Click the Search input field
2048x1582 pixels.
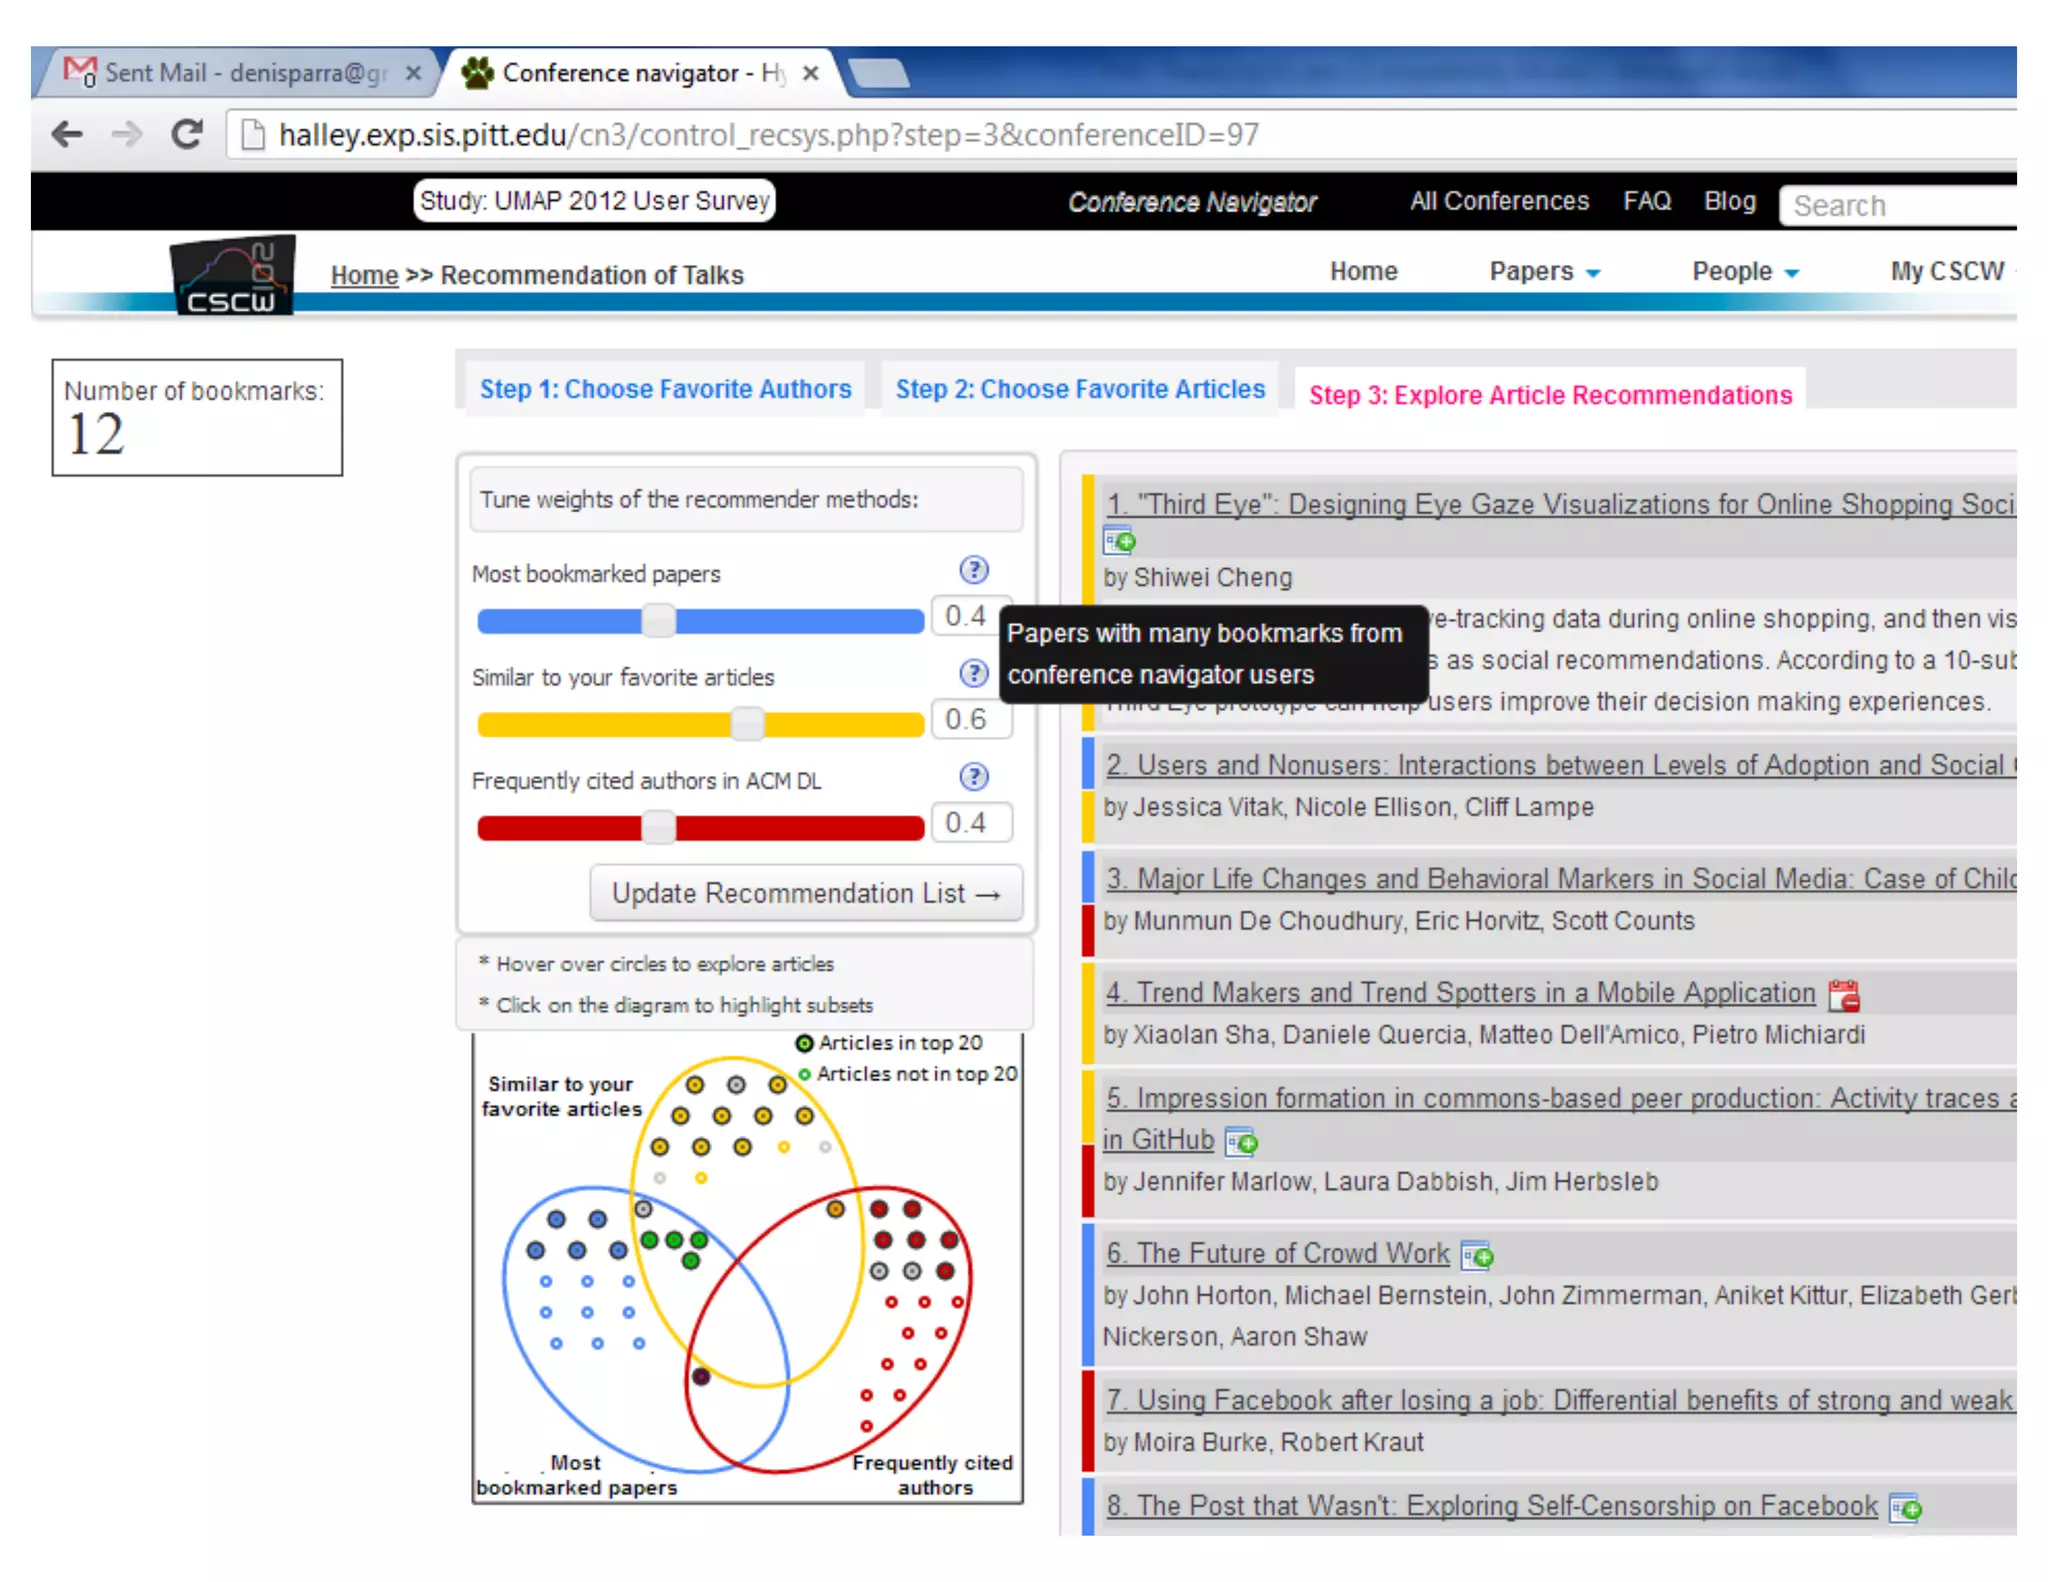pyautogui.click(x=1900, y=206)
